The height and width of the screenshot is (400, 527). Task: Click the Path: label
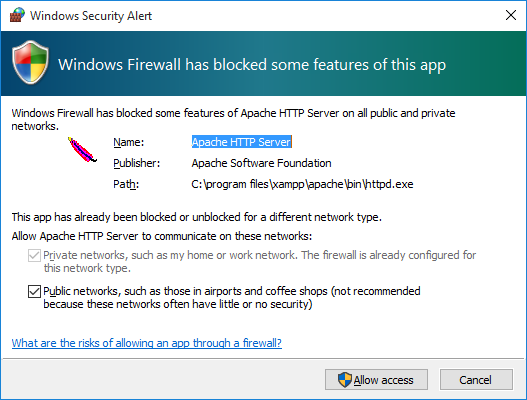(x=126, y=185)
